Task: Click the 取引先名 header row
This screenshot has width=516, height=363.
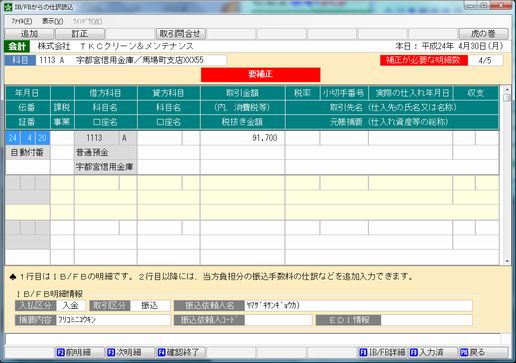Action: (392, 107)
